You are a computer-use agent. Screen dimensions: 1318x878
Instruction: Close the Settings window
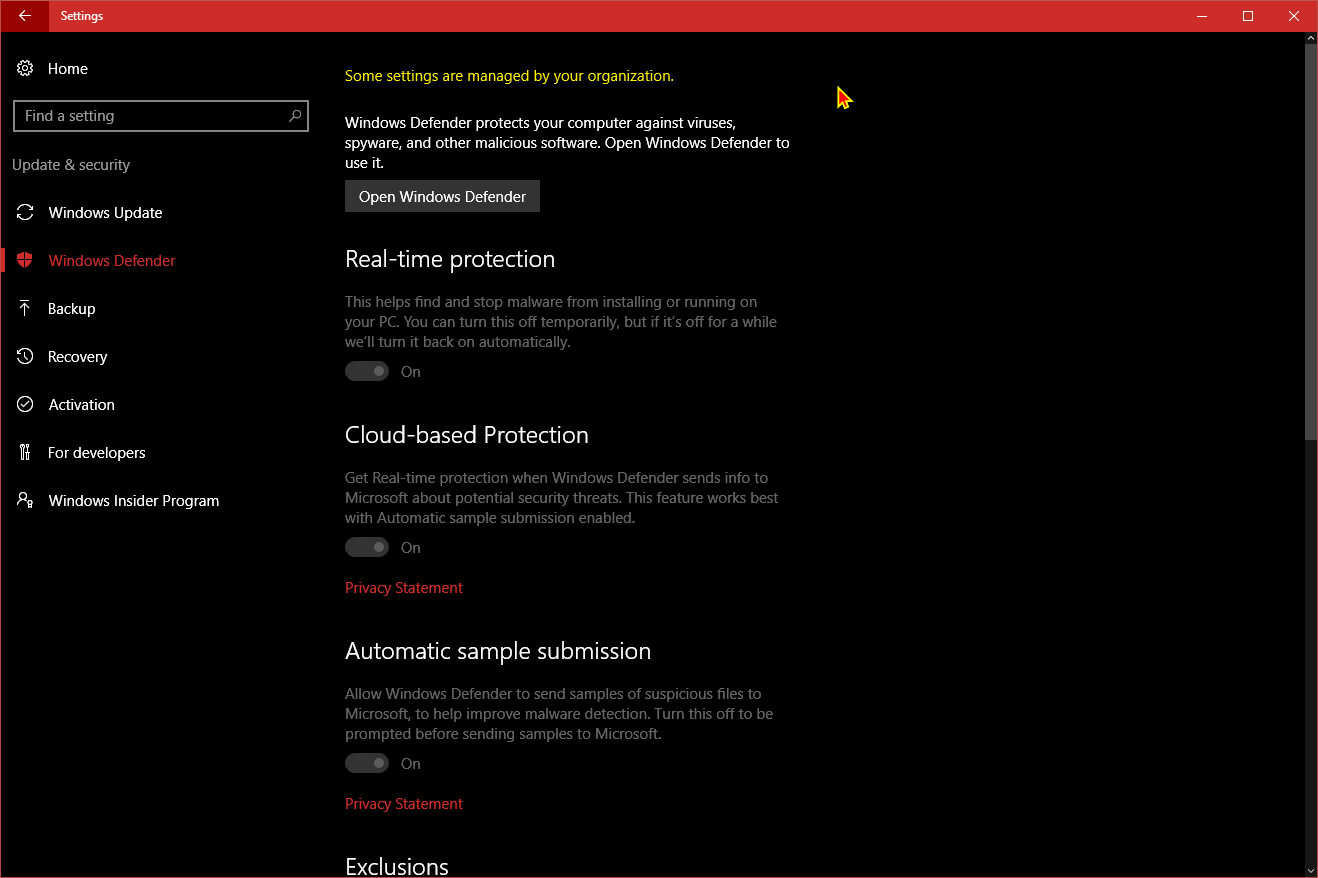click(x=1294, y=16)
